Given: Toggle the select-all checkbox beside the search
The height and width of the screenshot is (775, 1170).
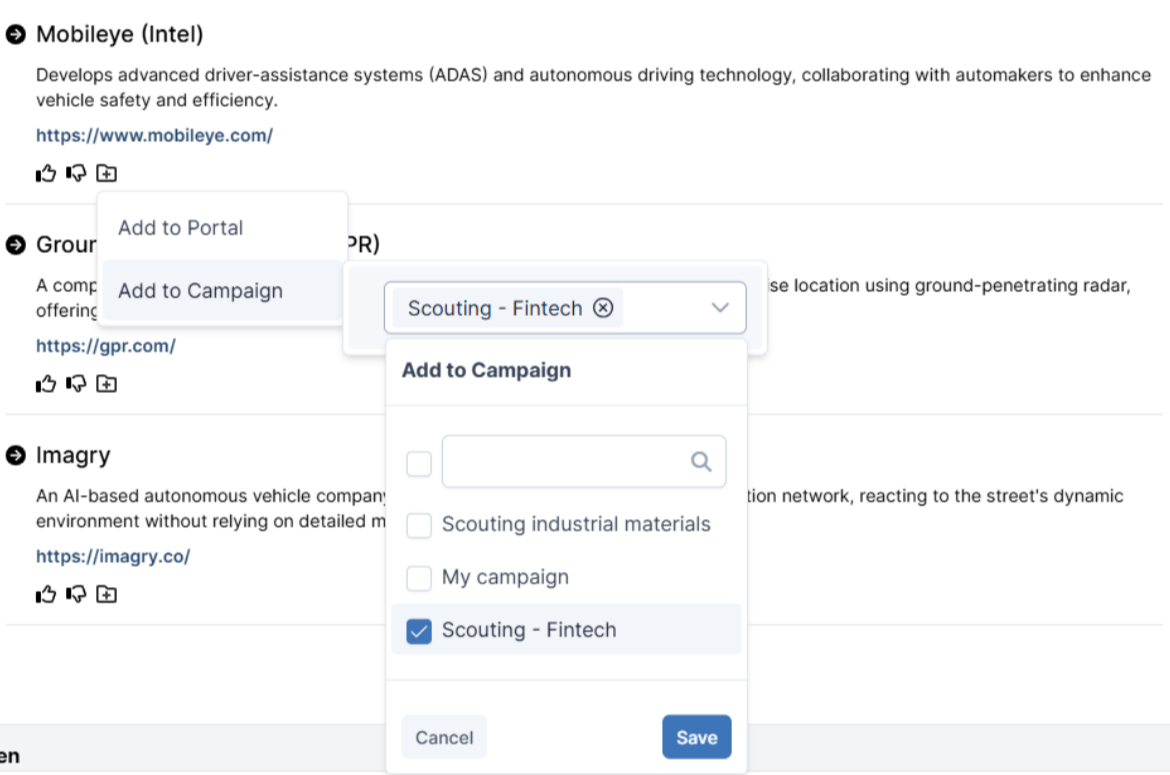Looking at the screenshot, I should tap(419, 463).
